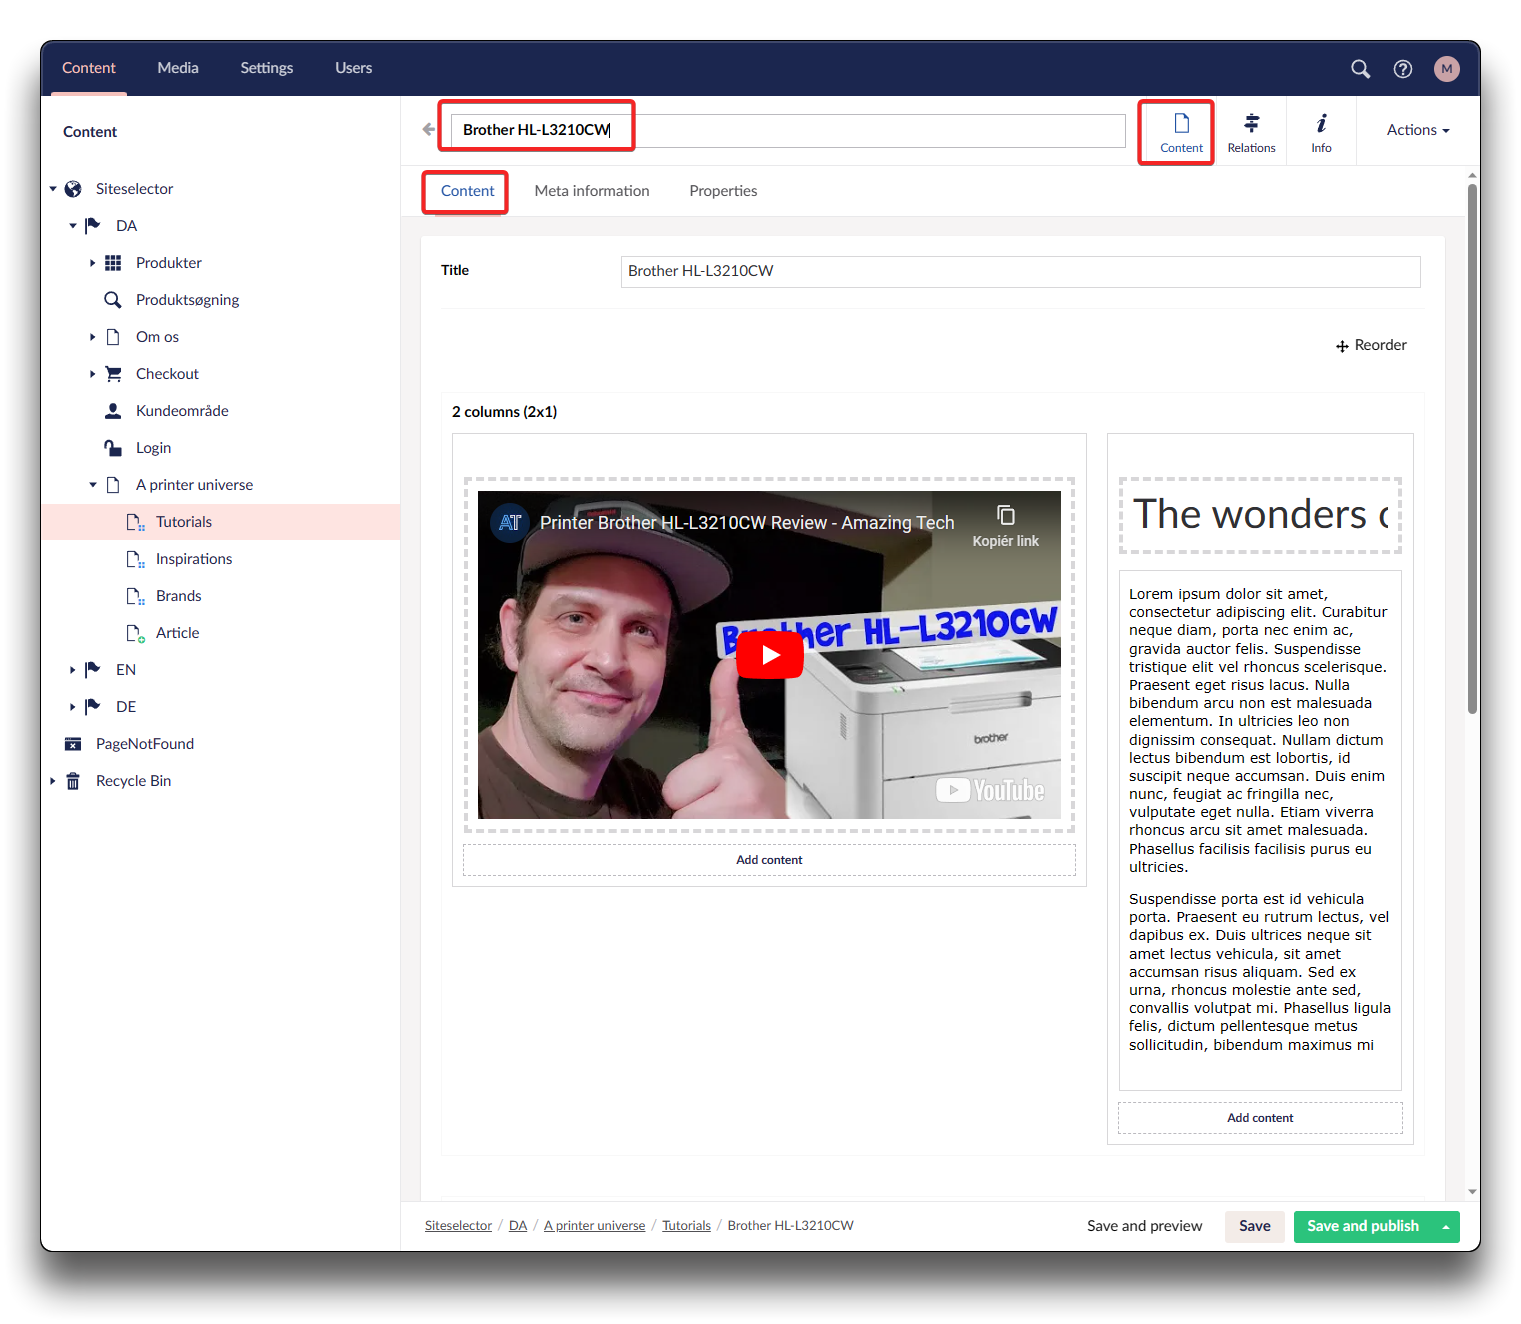Expand the Checkout tree node
The width and height of the screenshot is (1521, 1324).
(92, 374)
